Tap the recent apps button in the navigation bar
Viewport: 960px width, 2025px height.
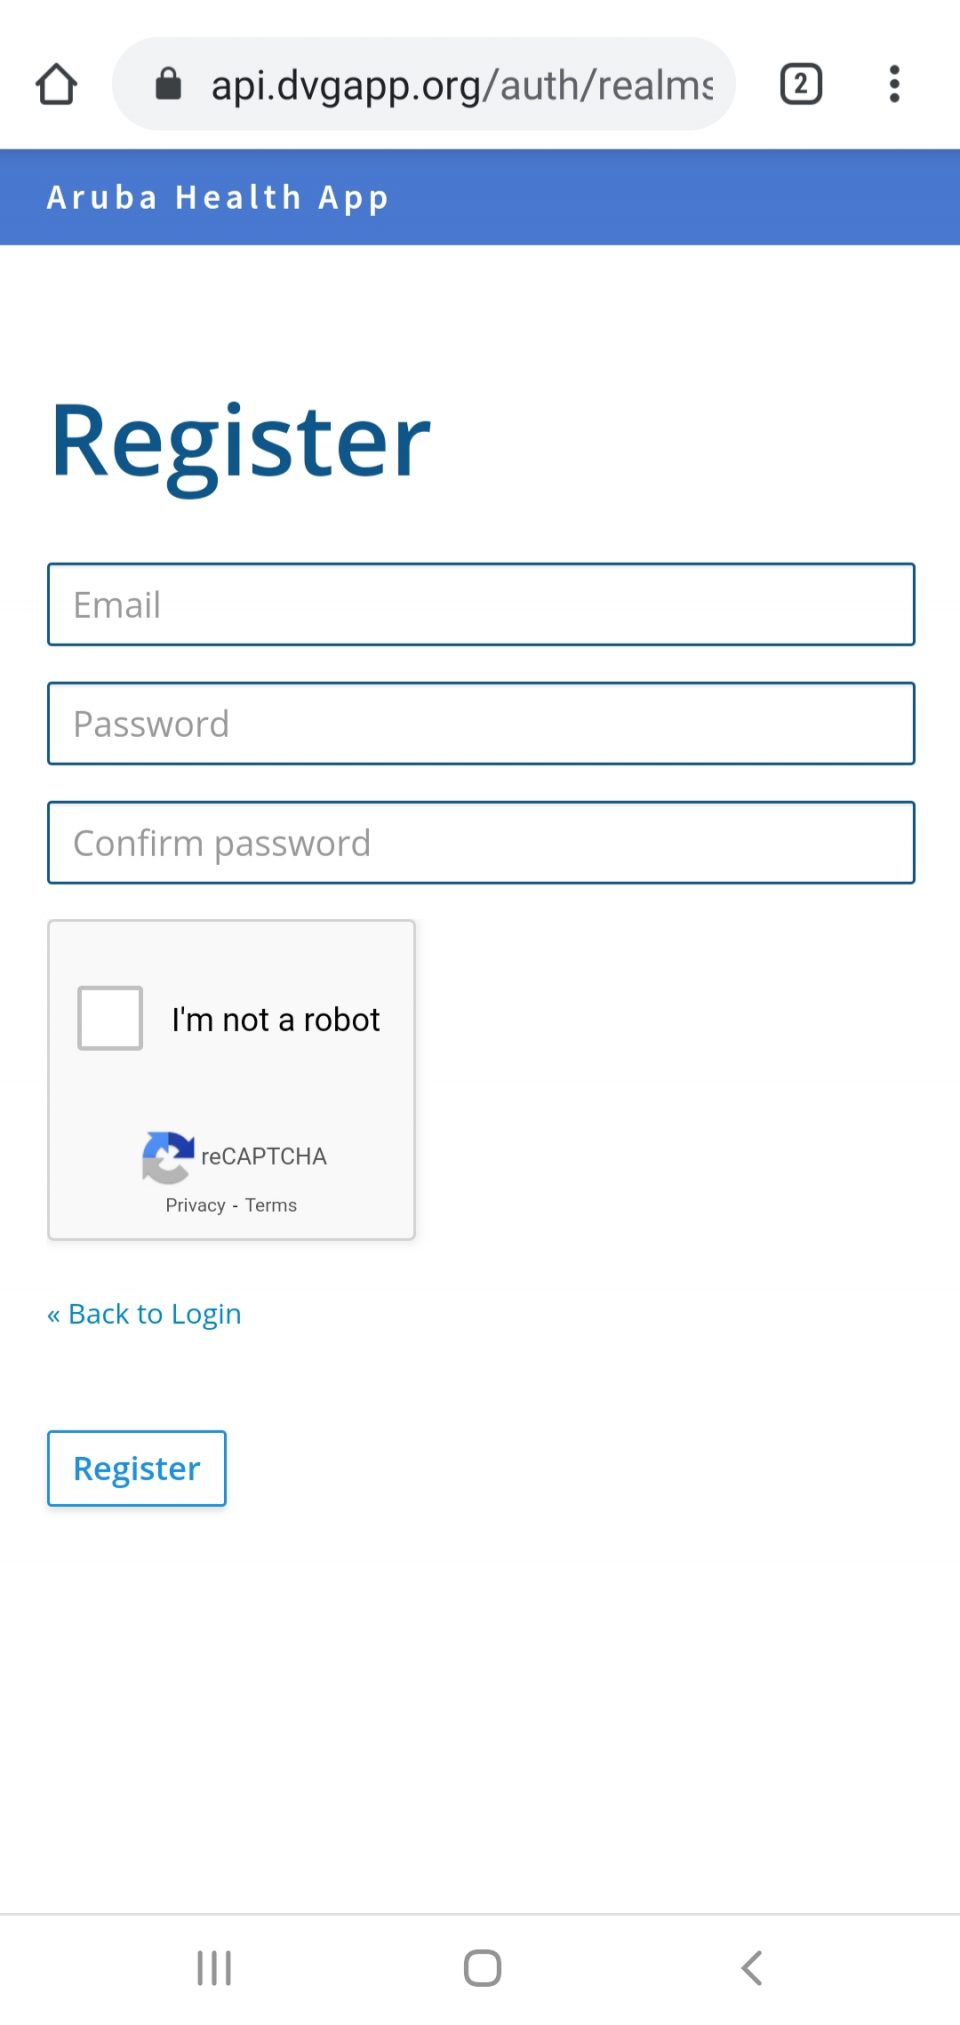pos(213,1966)
